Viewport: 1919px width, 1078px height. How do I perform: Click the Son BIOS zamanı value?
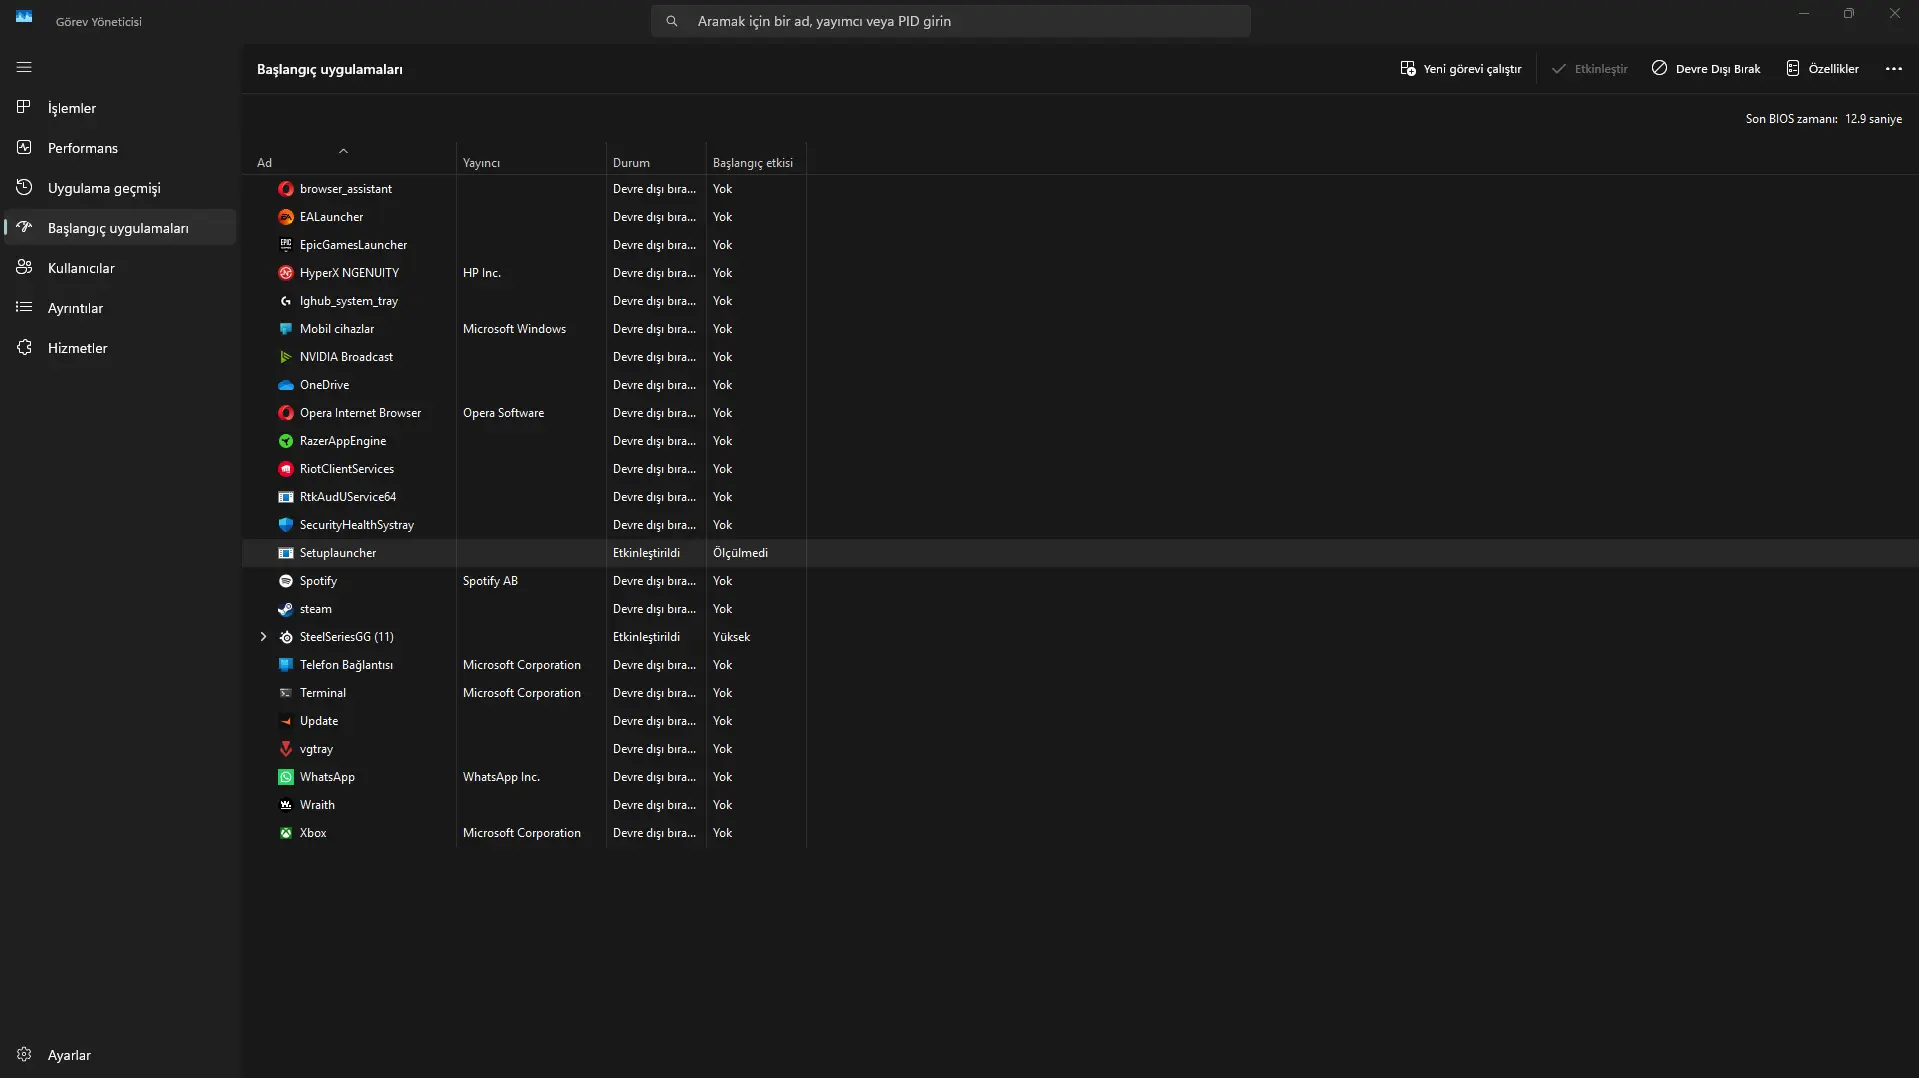pyautogui.click(x=1873, y=119)
